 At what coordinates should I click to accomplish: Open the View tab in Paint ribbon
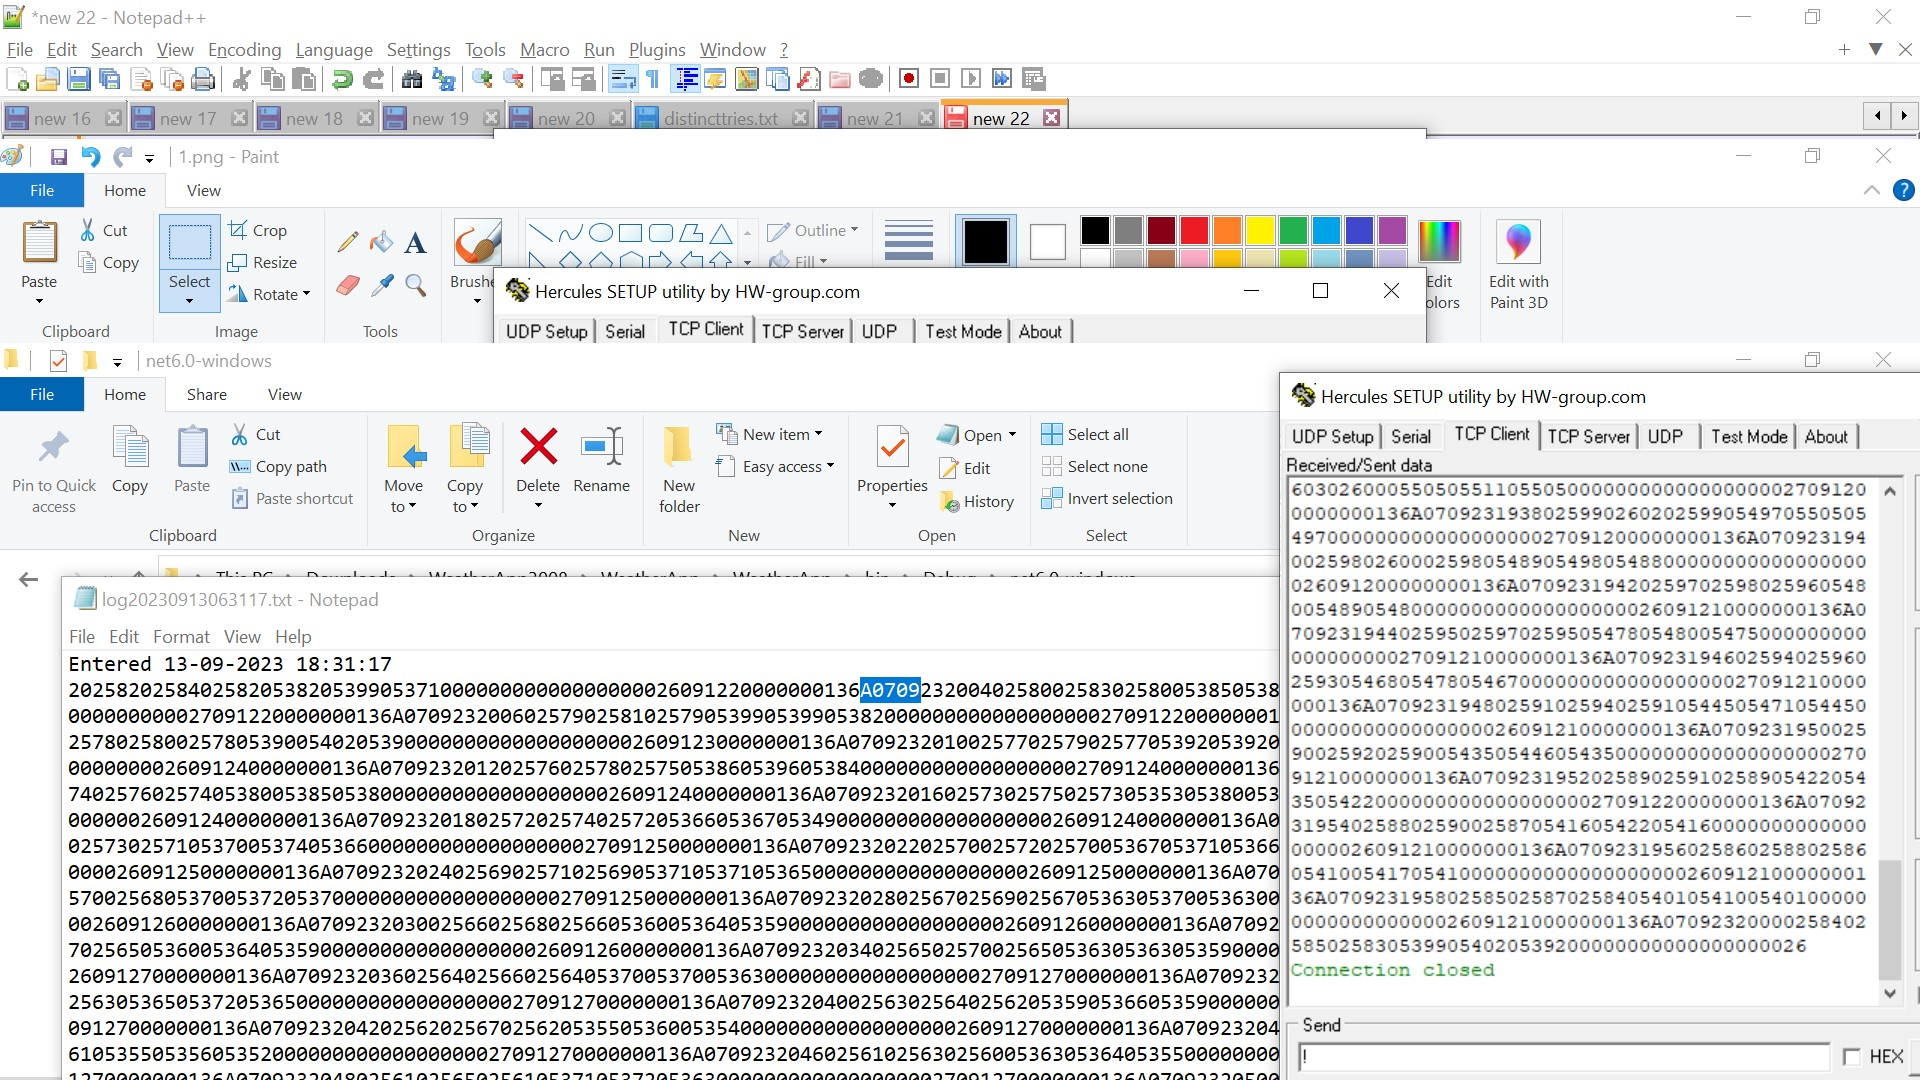[x=203, y=190]
